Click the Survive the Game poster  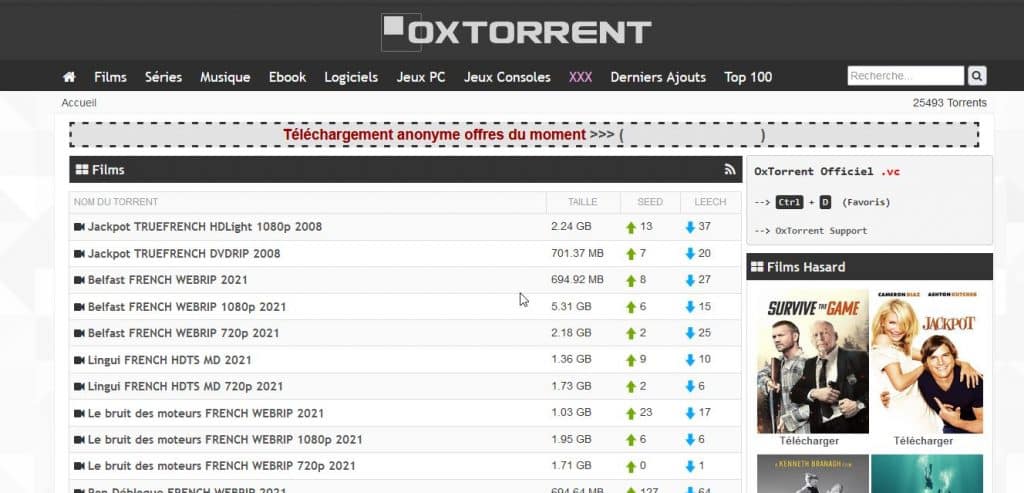pyautogui.click(x=811, y=363)
